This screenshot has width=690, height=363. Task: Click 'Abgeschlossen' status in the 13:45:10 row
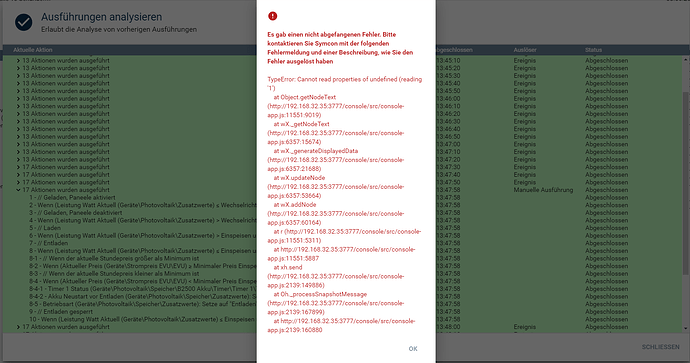pos(606,61)
